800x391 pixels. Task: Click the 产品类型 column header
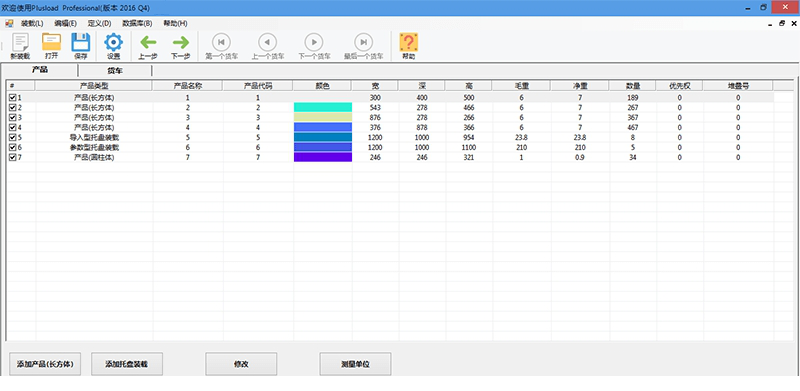pos(94,86)
